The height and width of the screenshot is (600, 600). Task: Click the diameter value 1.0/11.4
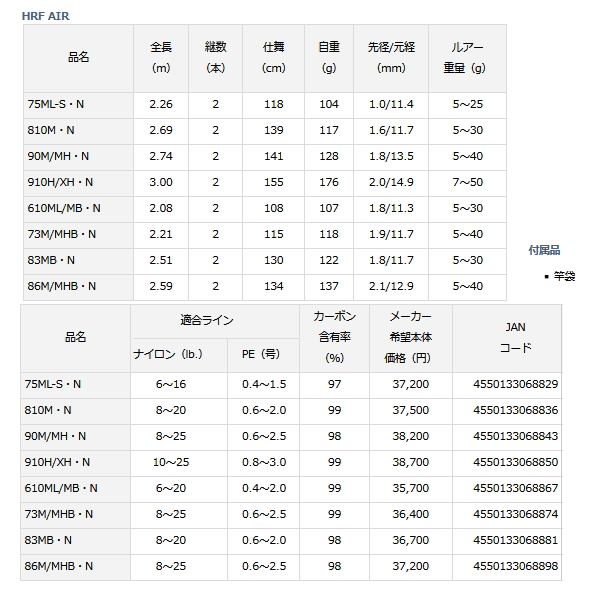click(x=391, y=104)
